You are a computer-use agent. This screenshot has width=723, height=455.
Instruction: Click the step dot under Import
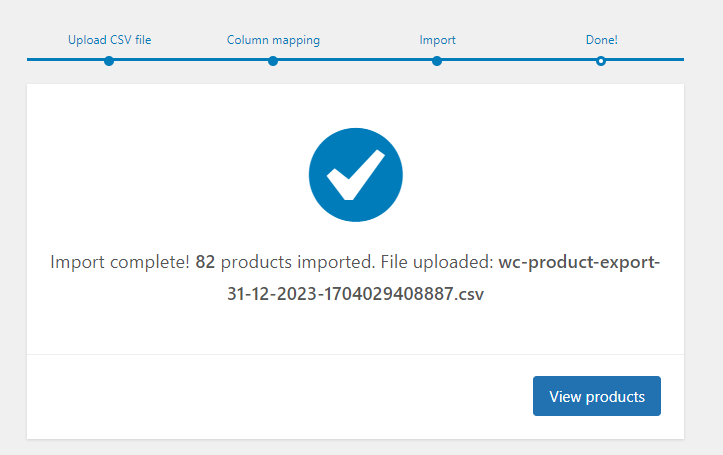click(437, 61)
